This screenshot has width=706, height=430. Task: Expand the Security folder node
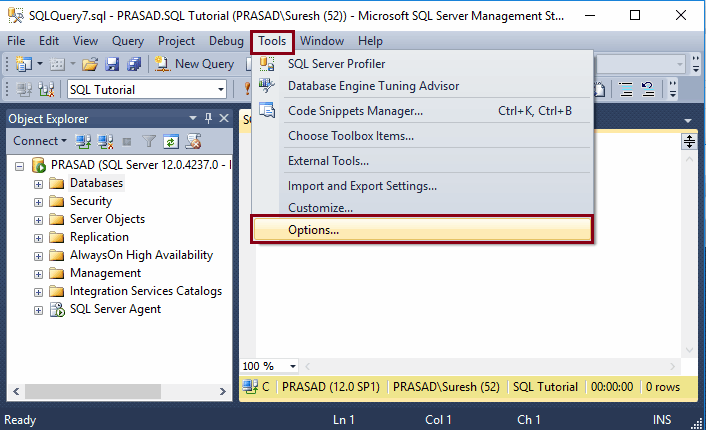pos(38,202)
